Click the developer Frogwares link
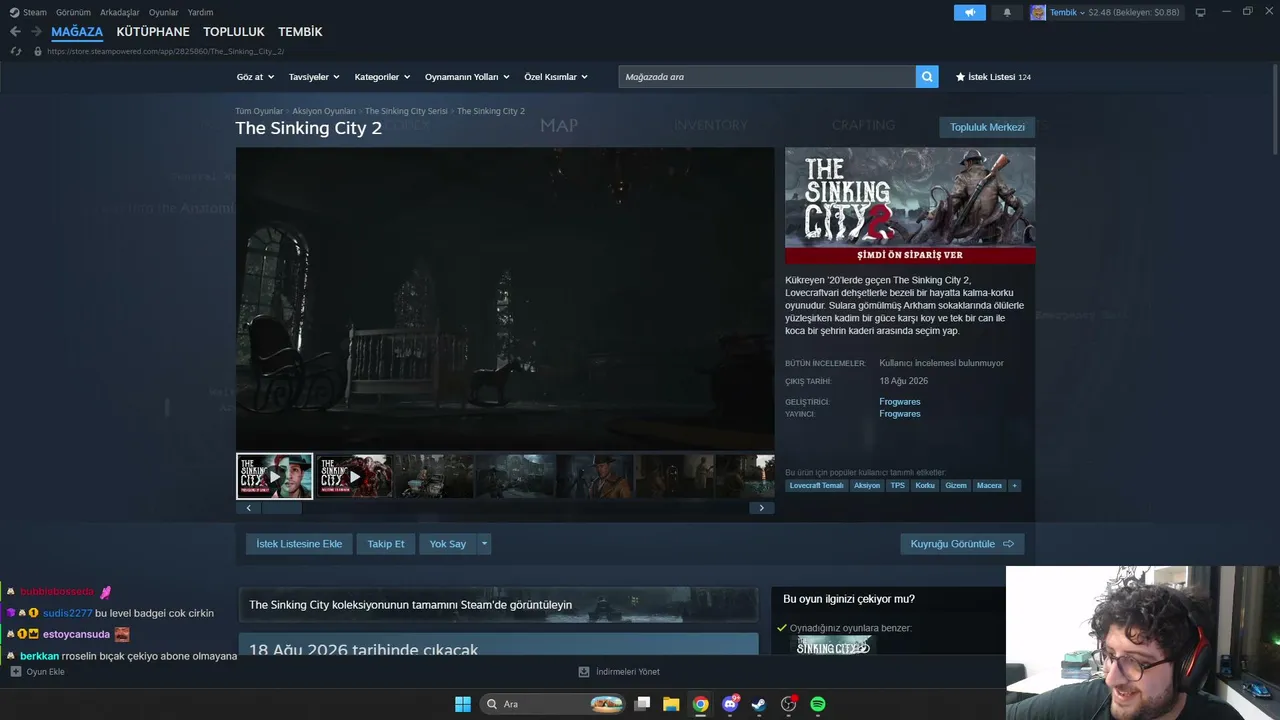 [900, 402]
